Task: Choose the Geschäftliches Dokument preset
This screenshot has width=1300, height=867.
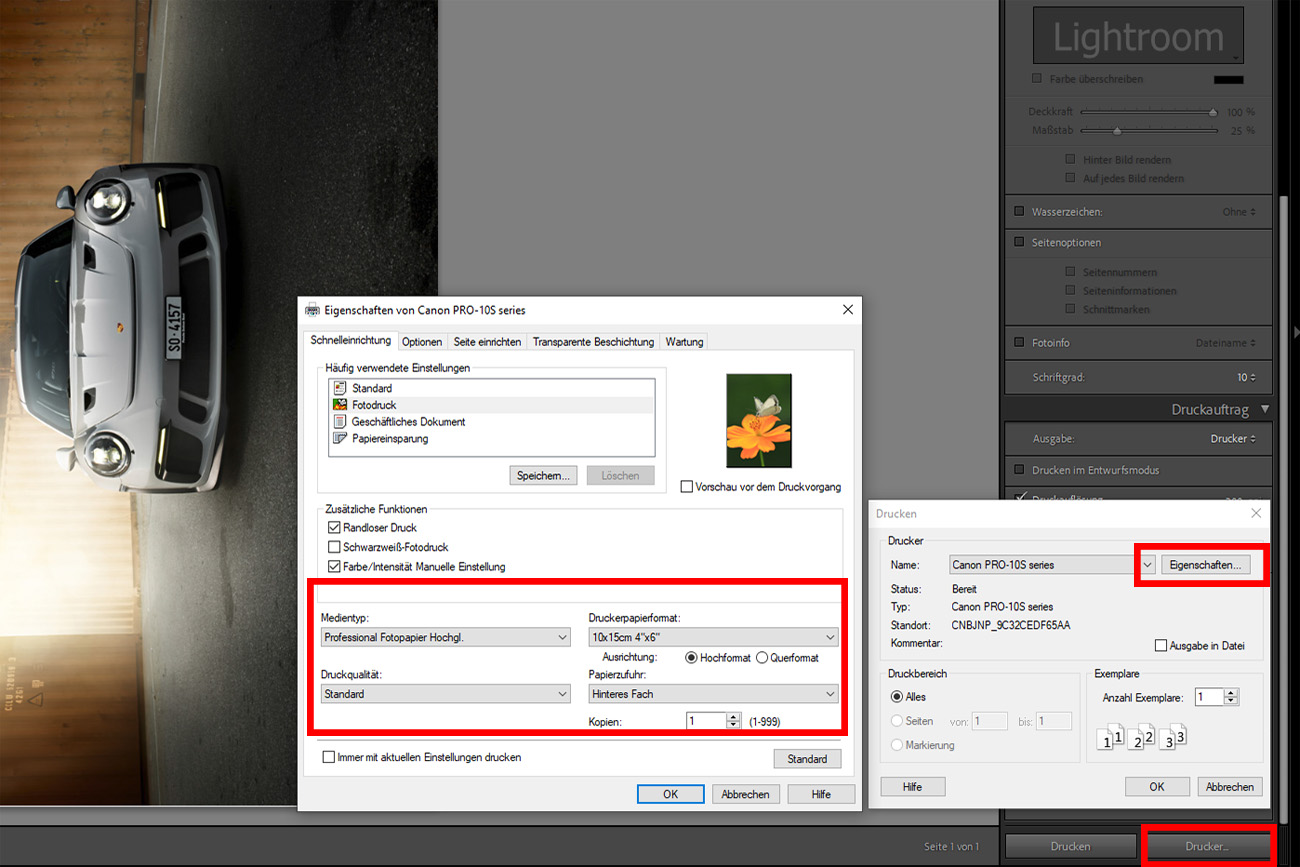Action: [x=408, y=422]
